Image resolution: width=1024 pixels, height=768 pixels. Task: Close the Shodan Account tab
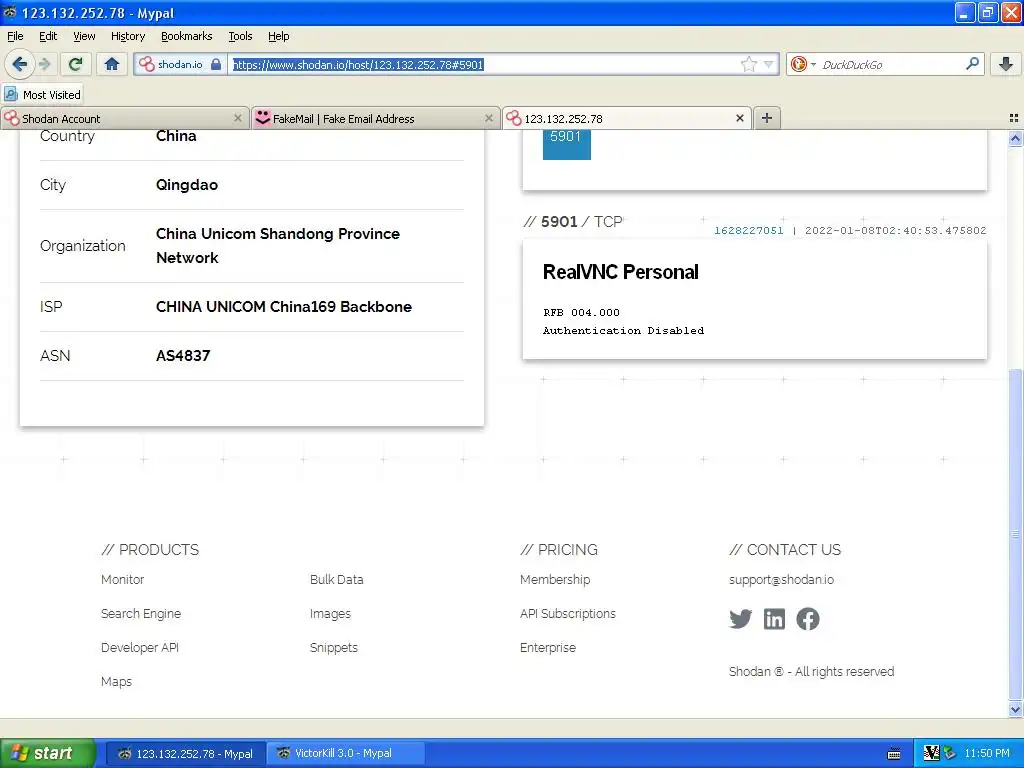coord(238,118)
